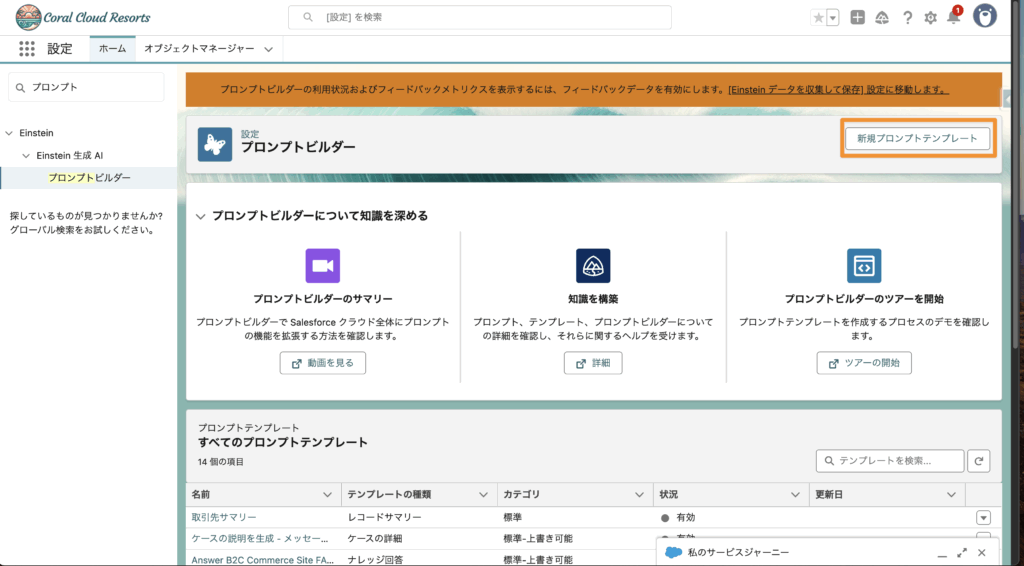Refresh the prompt template list
Image resolution: width=1024 pixels, height=566 pixels.
[980, 461]
